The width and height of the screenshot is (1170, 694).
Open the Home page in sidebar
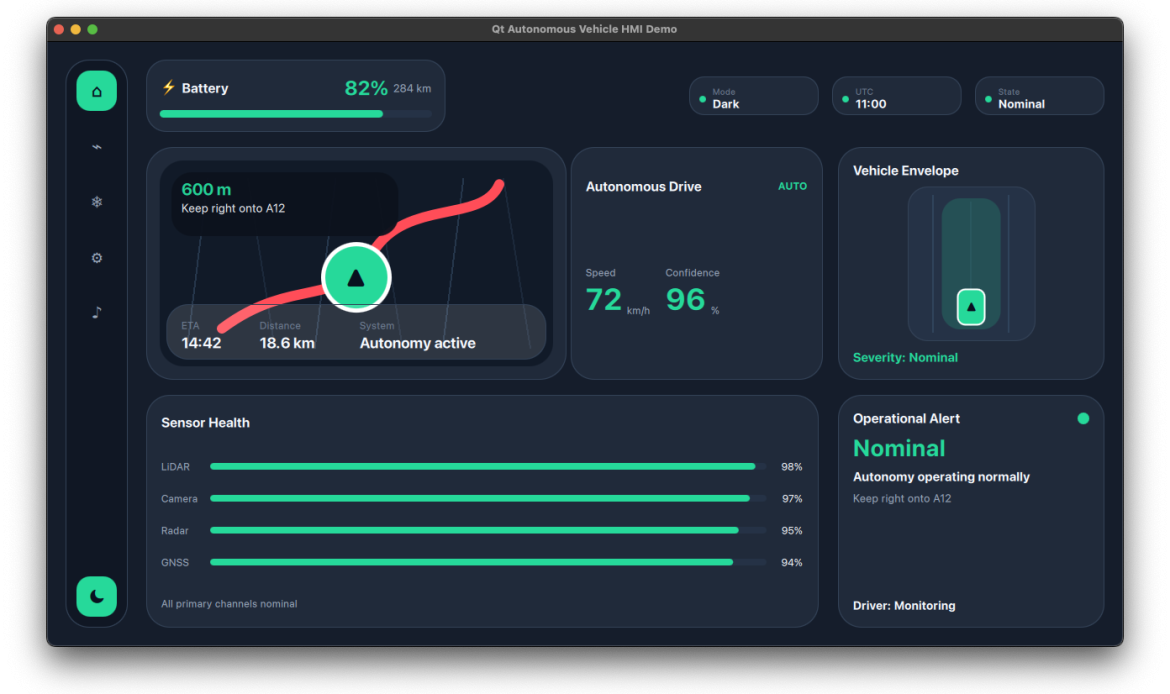click(x=96, y=91)
